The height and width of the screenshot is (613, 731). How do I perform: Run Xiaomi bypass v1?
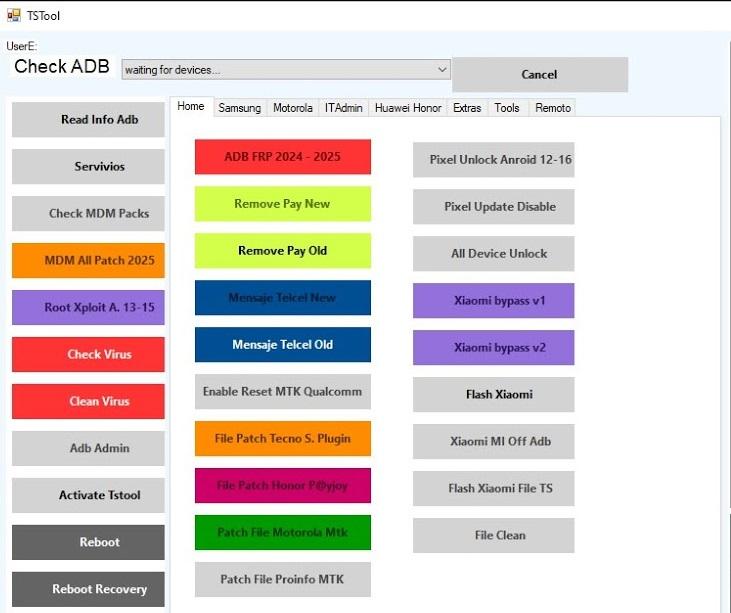point(494,301)
